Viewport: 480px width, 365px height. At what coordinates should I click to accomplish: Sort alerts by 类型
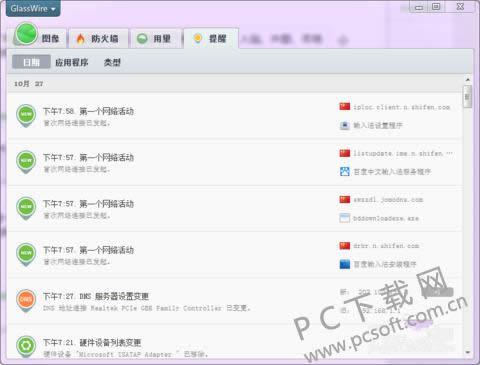112,62
